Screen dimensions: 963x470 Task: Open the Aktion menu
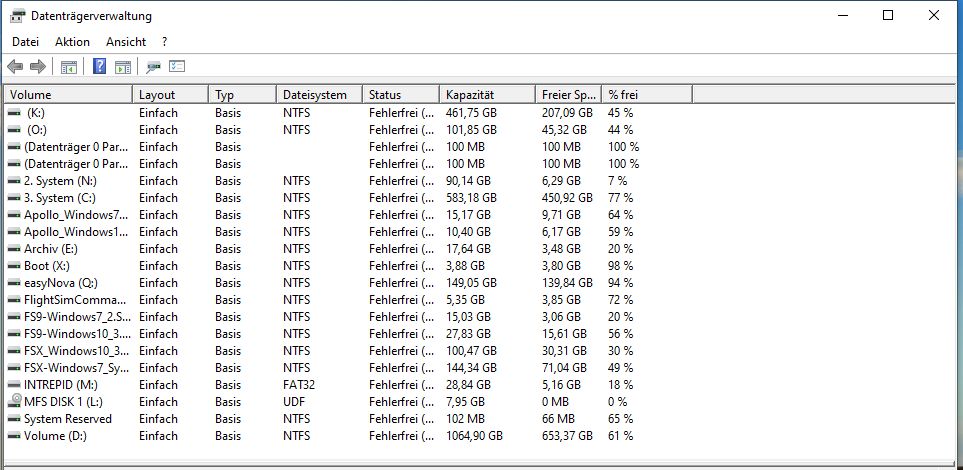(72, 42)
